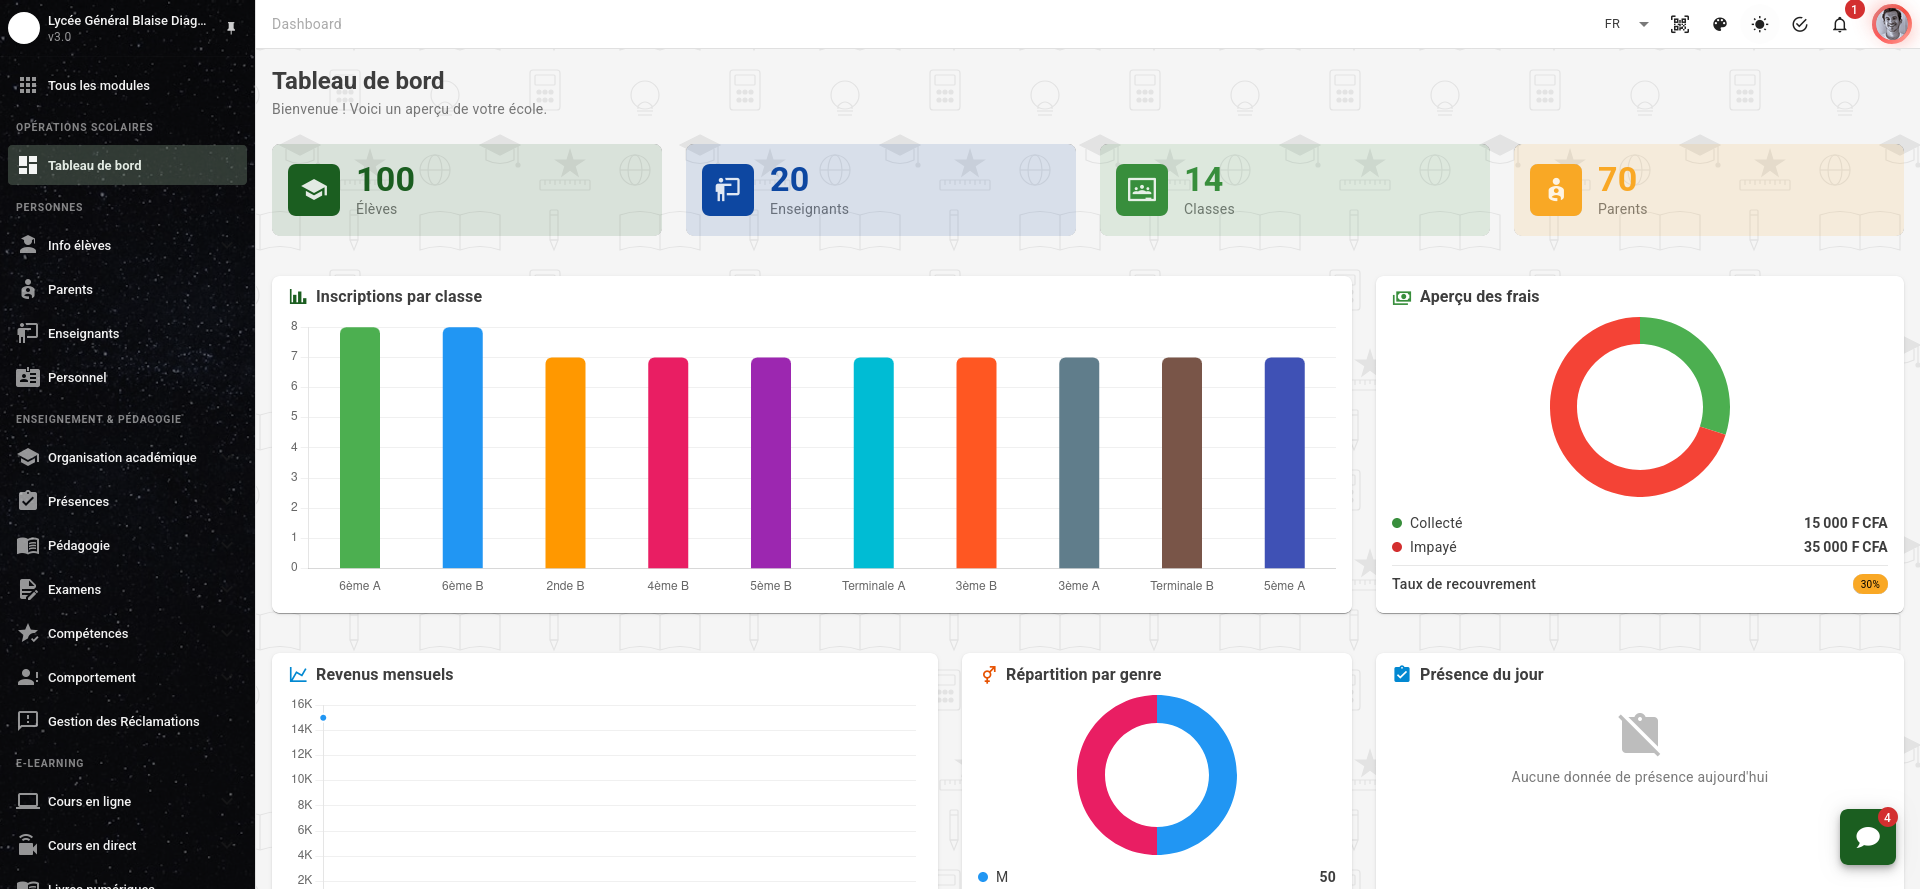1920x889 pixels.
Task: Click the Cours en ligne laptop icon
Action: click(x=28, y=801)
